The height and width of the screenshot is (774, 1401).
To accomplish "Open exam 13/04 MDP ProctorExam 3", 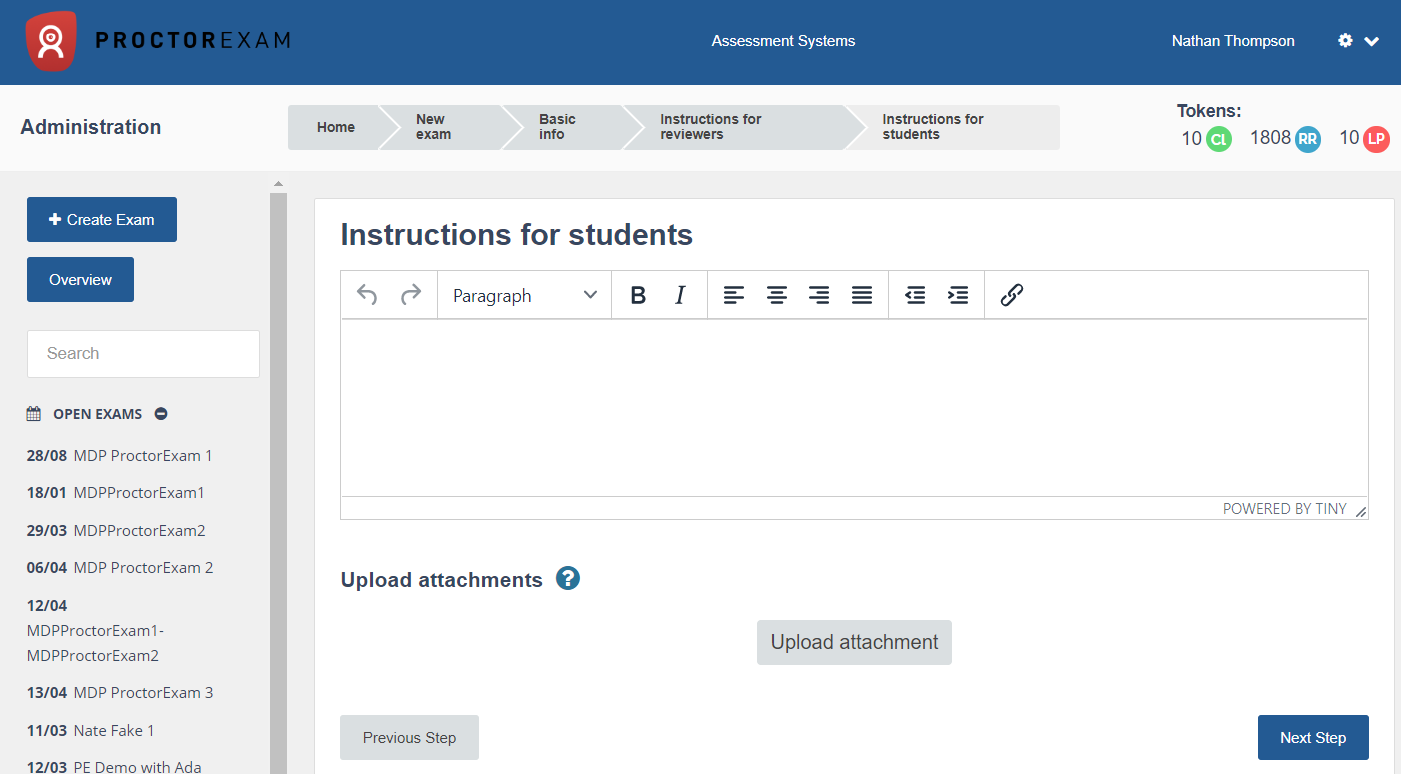I will click(x=120, y=692).
